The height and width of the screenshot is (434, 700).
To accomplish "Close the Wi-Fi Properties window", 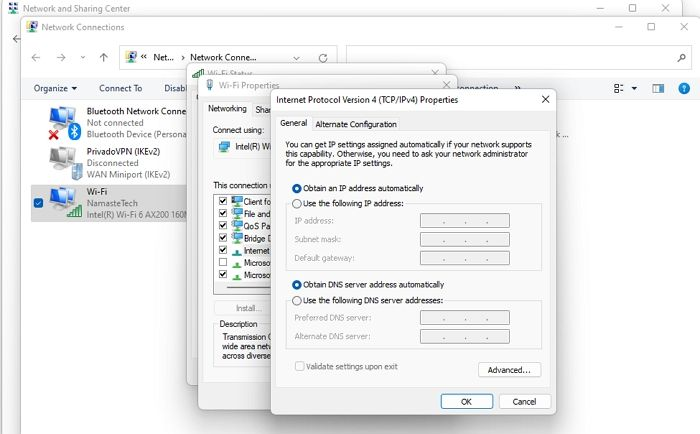I will click(446, 84).
